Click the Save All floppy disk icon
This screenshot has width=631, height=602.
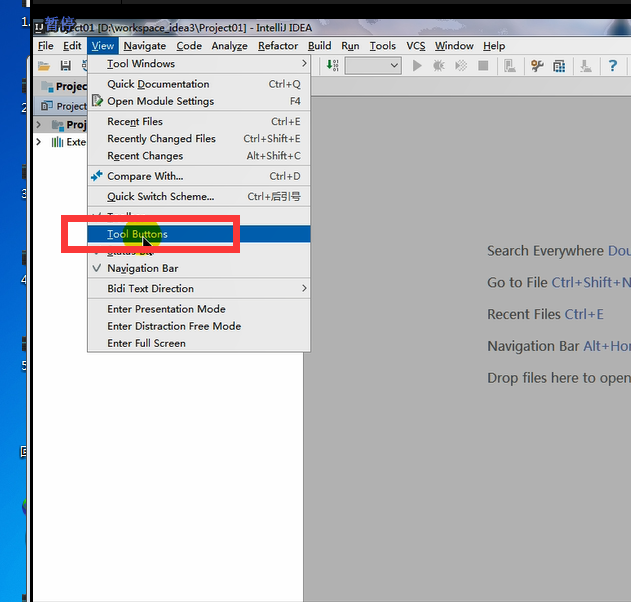tap(66, 66)
